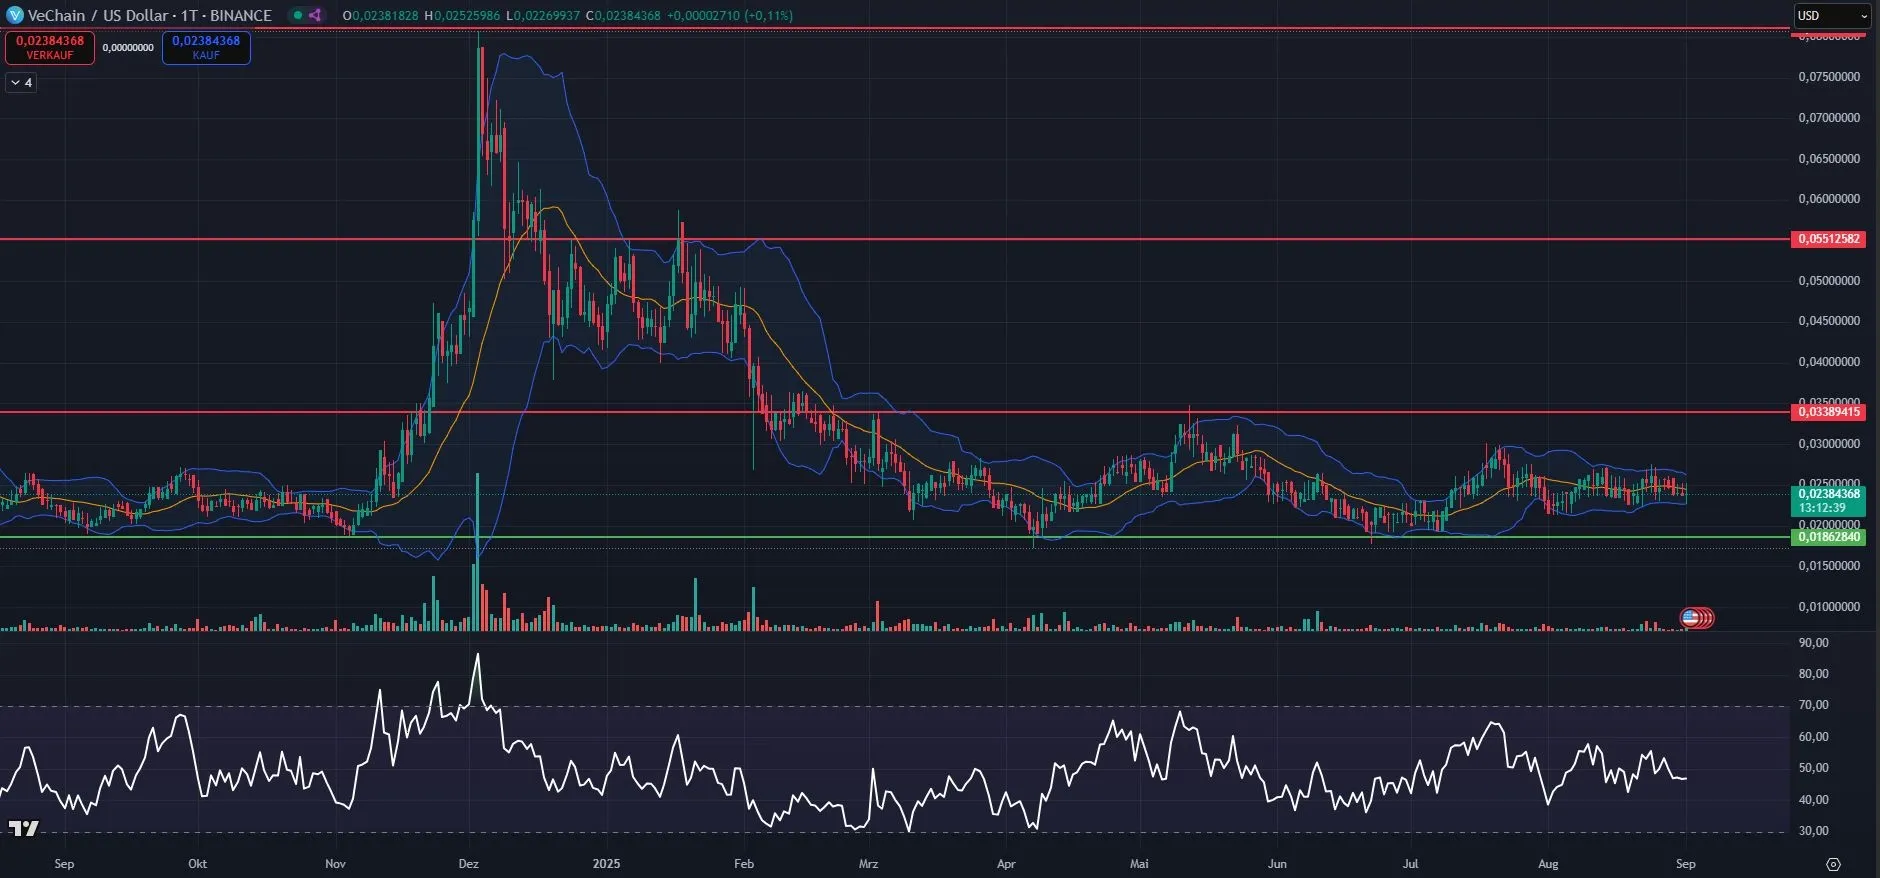Click the Feb label on time axis

pos(743,864)
